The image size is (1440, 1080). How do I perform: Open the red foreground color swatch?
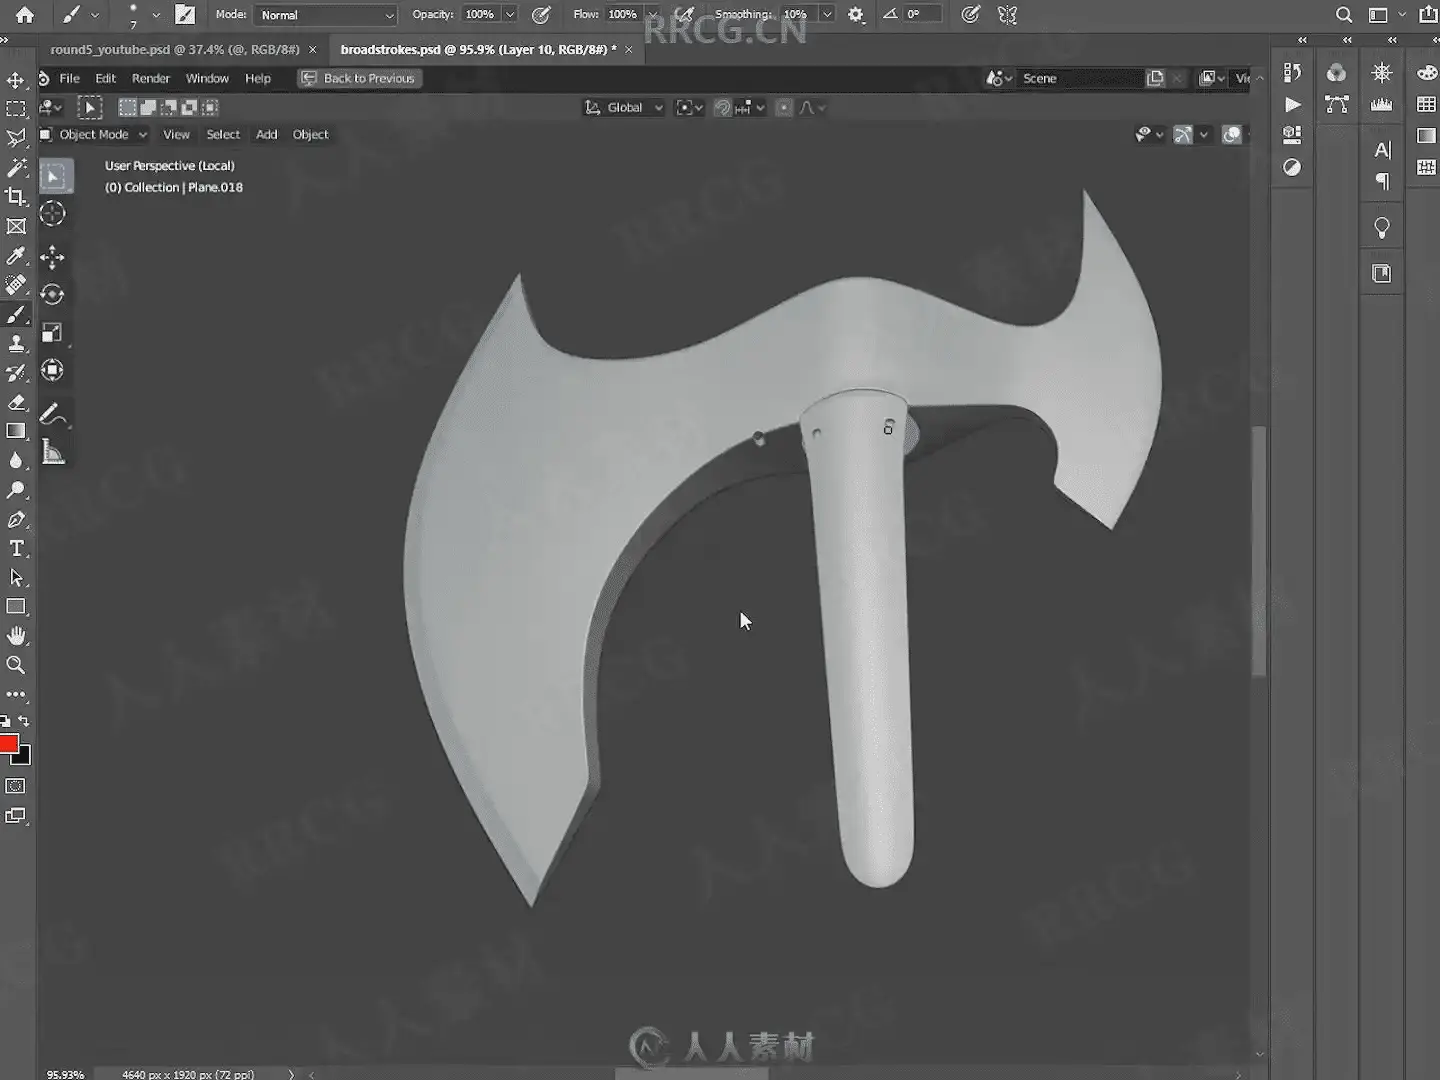9,744
